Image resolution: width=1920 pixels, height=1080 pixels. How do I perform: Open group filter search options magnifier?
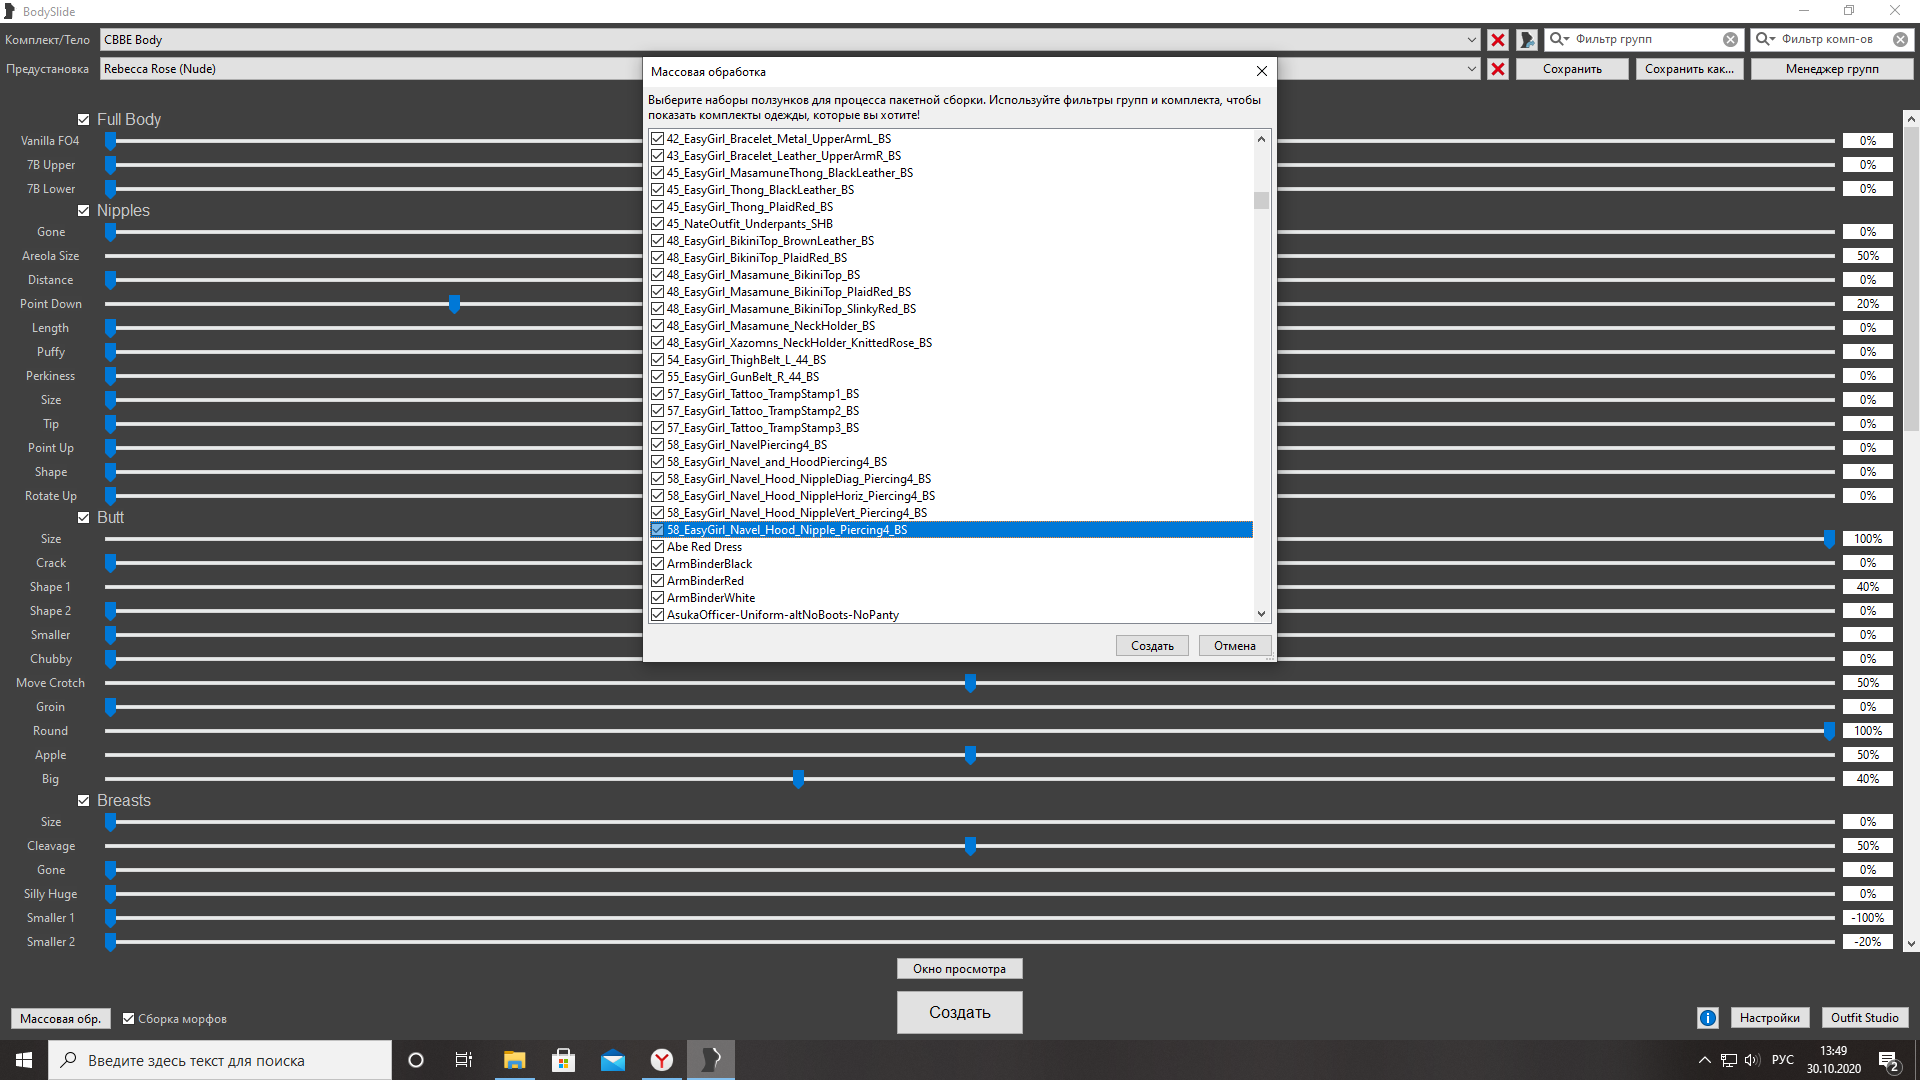tap(1559, 39)
